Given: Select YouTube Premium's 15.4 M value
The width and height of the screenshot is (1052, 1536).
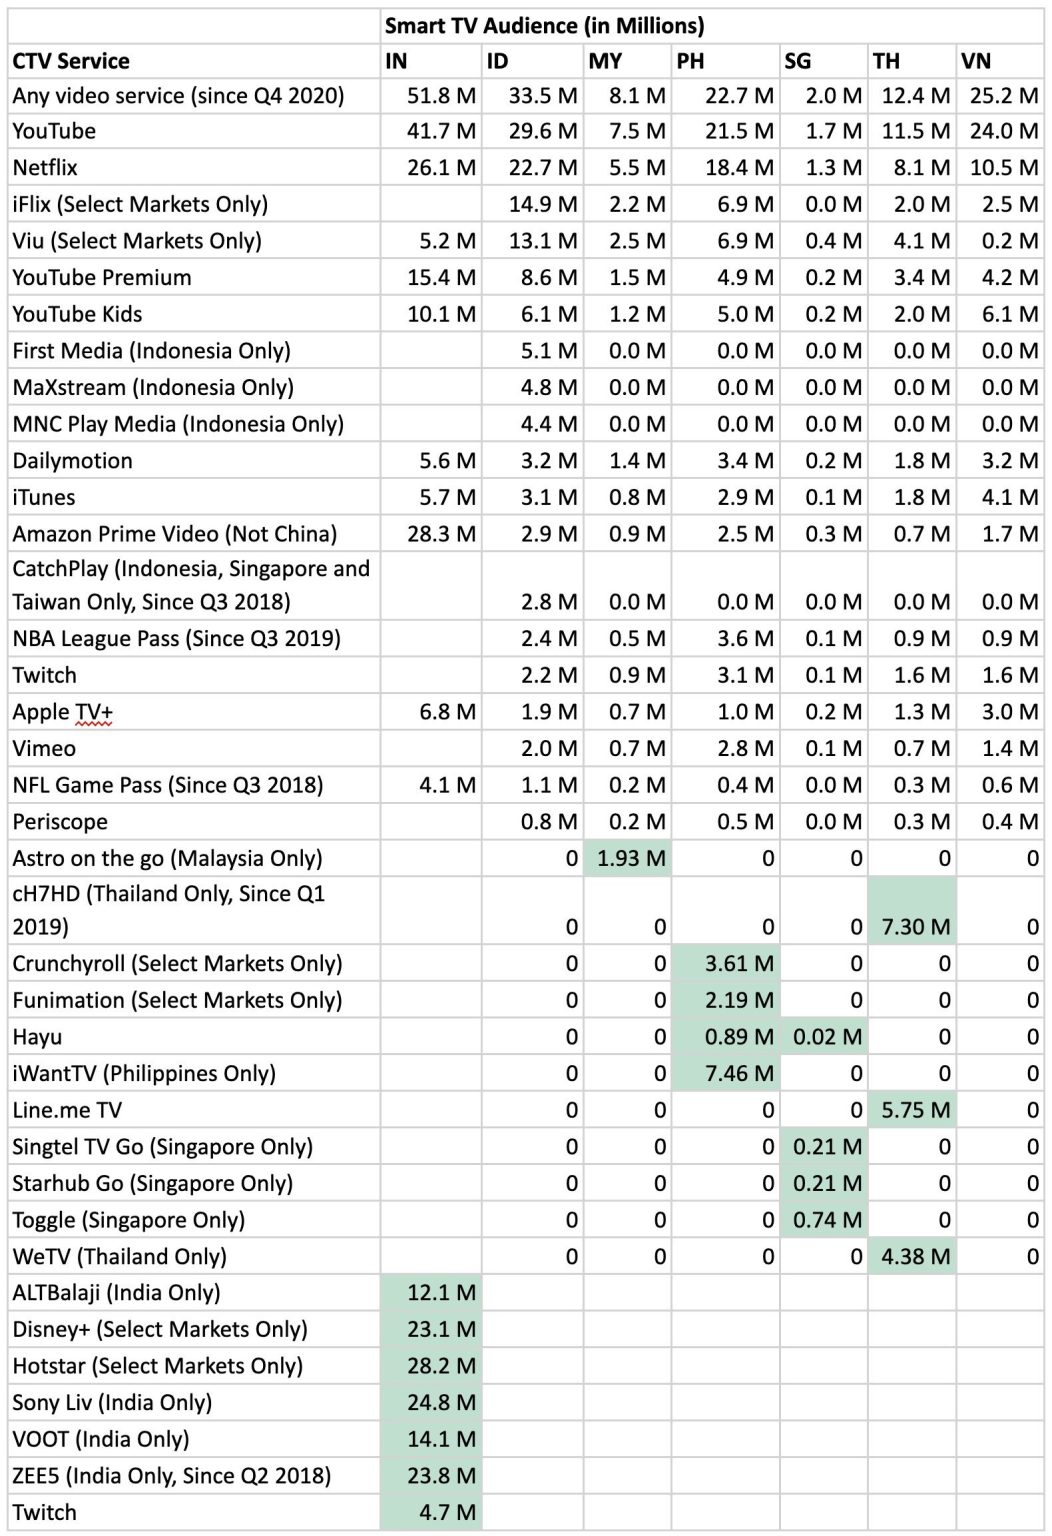Looking at the screenshot, I should pos(431,277).
